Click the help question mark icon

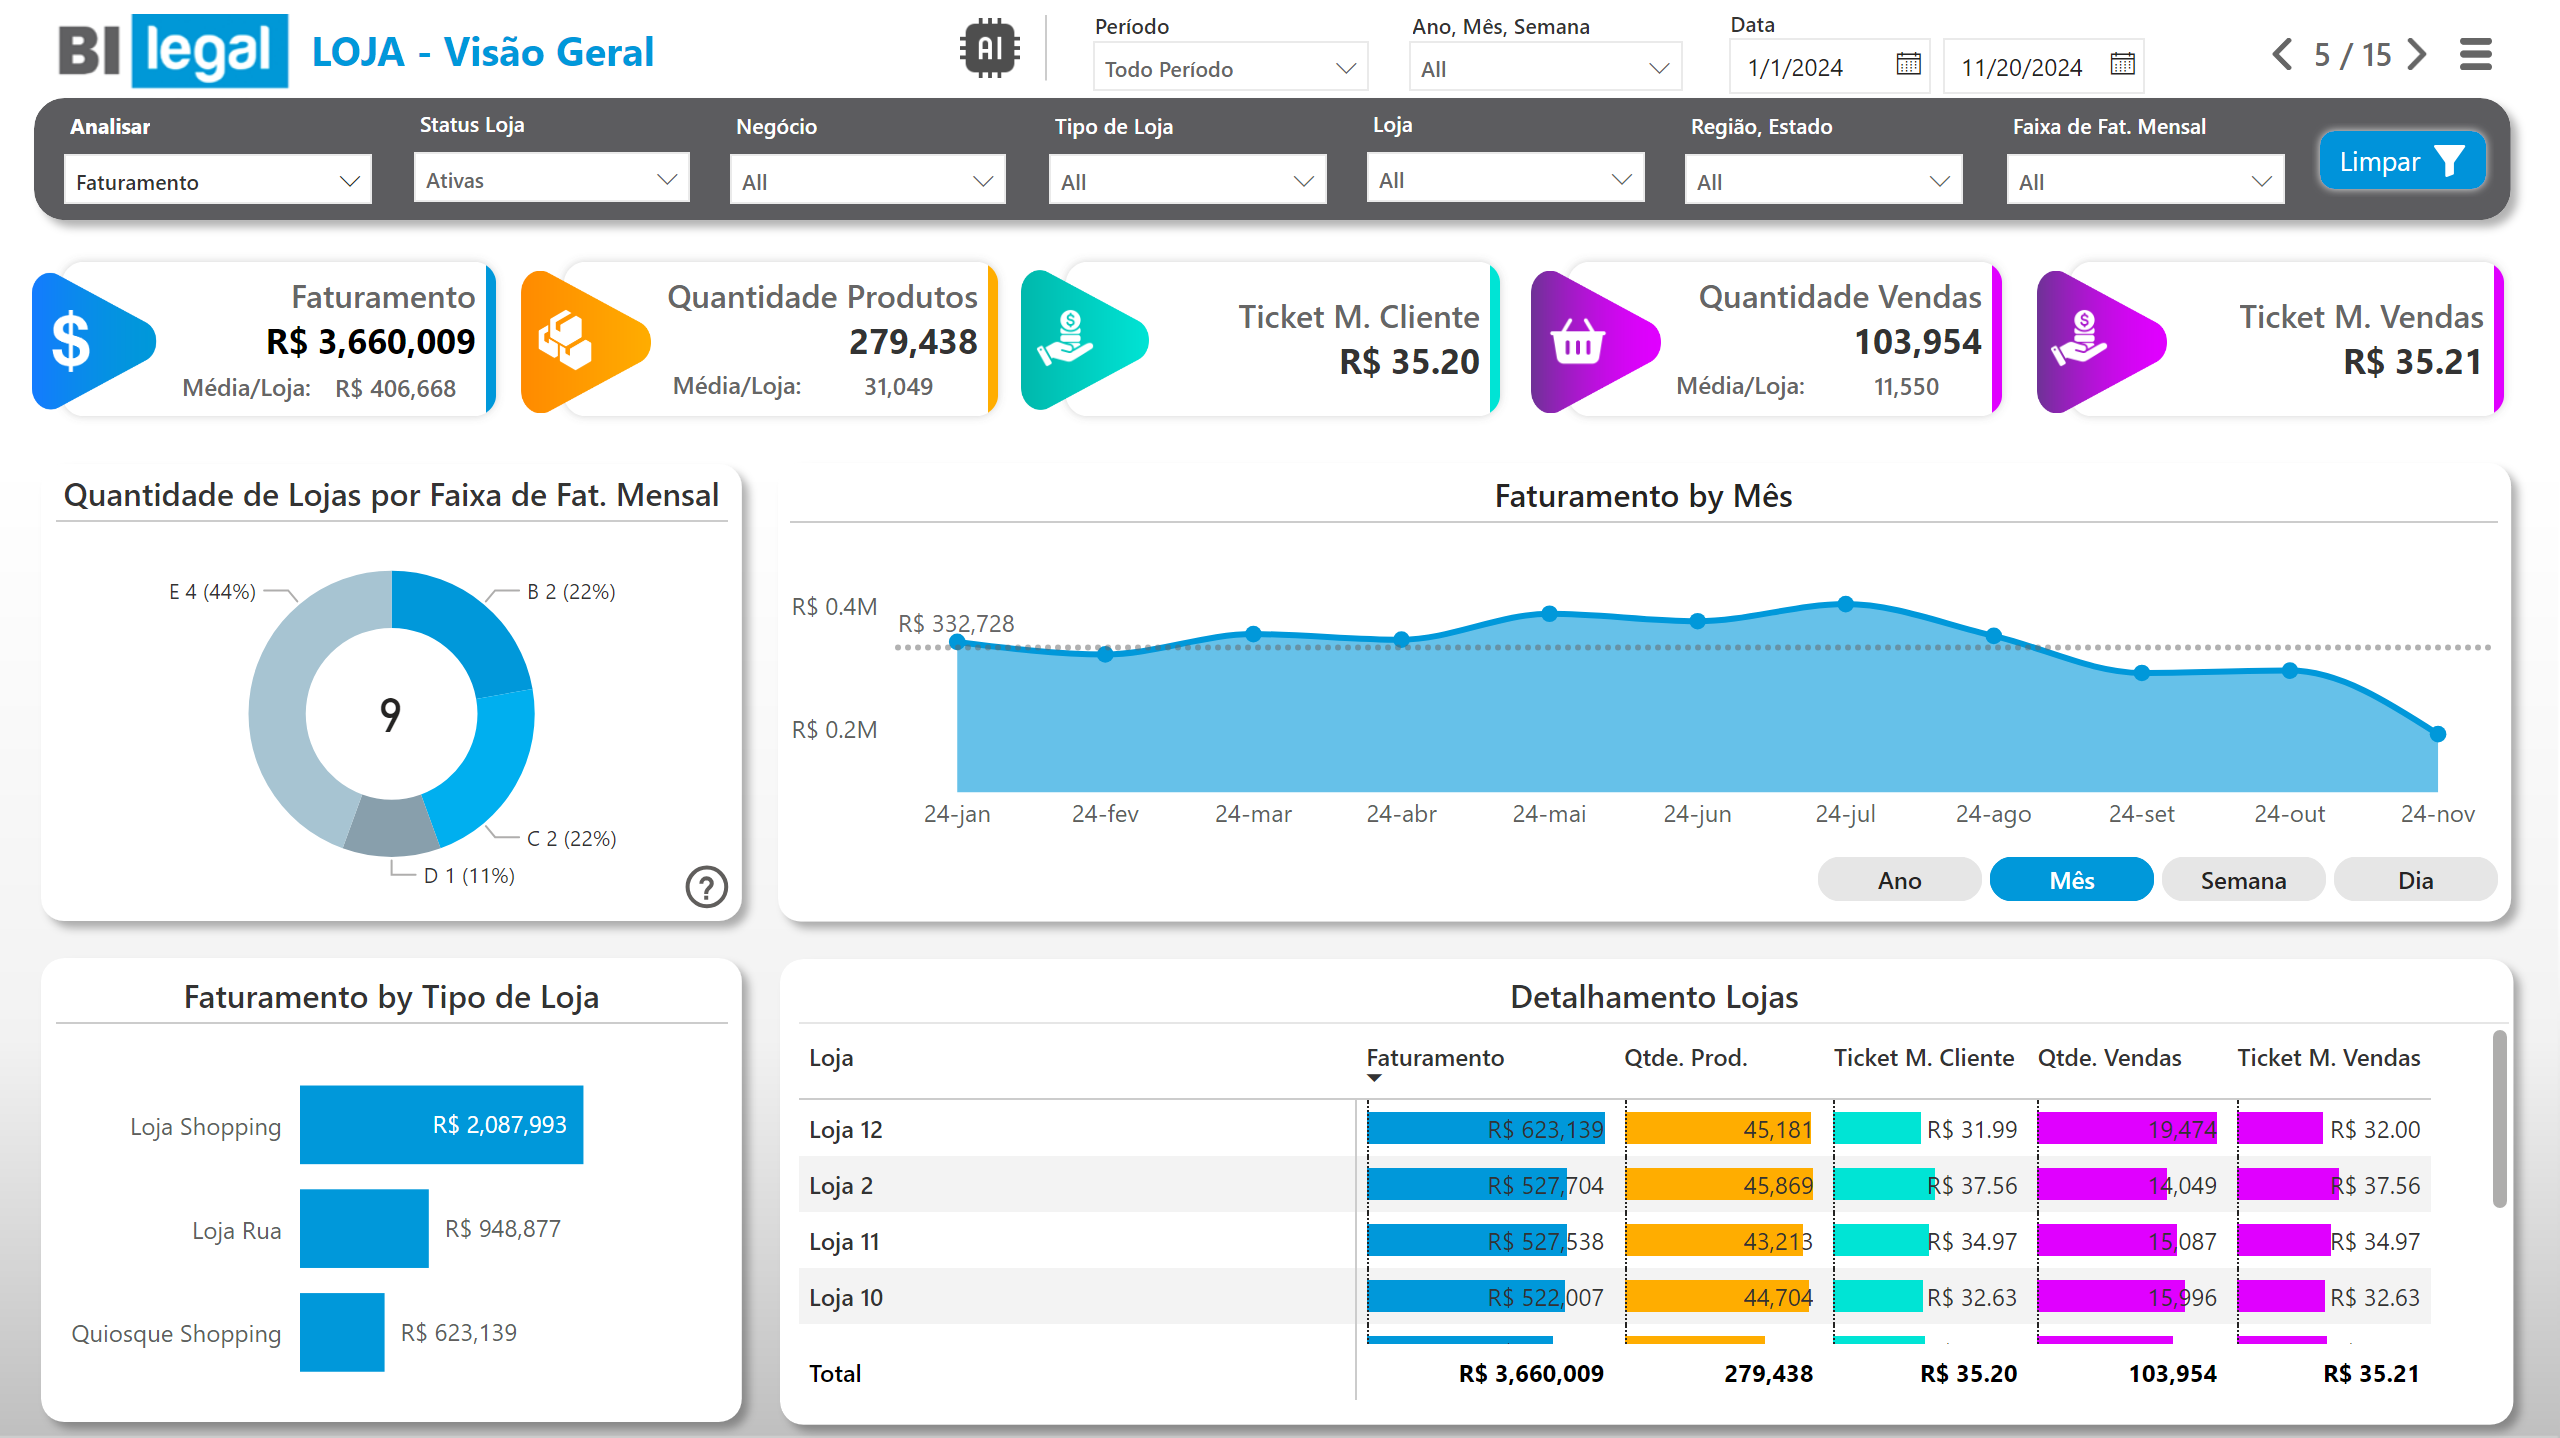point(706,886)
